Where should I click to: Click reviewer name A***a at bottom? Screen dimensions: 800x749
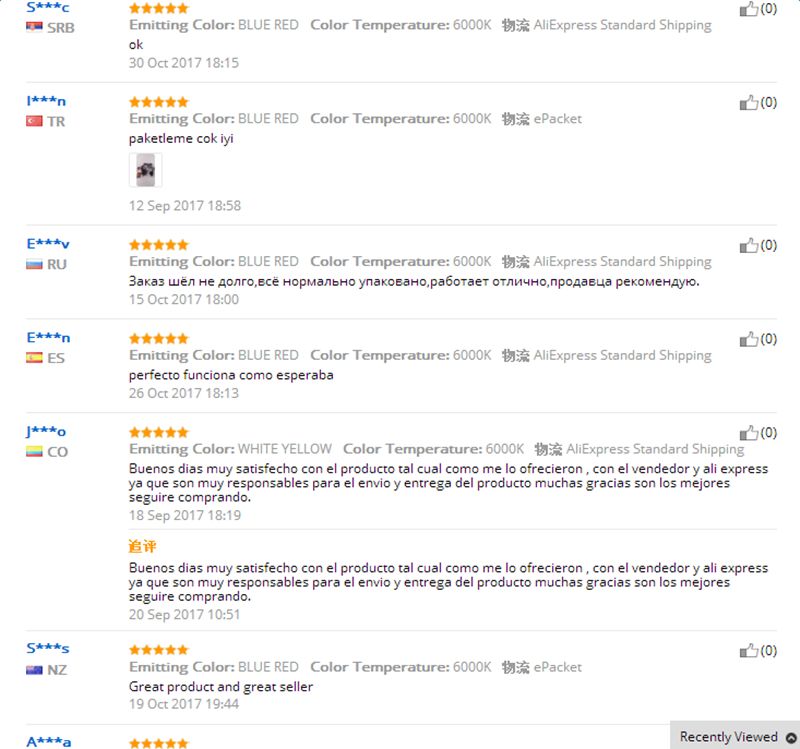pos(48,742)
